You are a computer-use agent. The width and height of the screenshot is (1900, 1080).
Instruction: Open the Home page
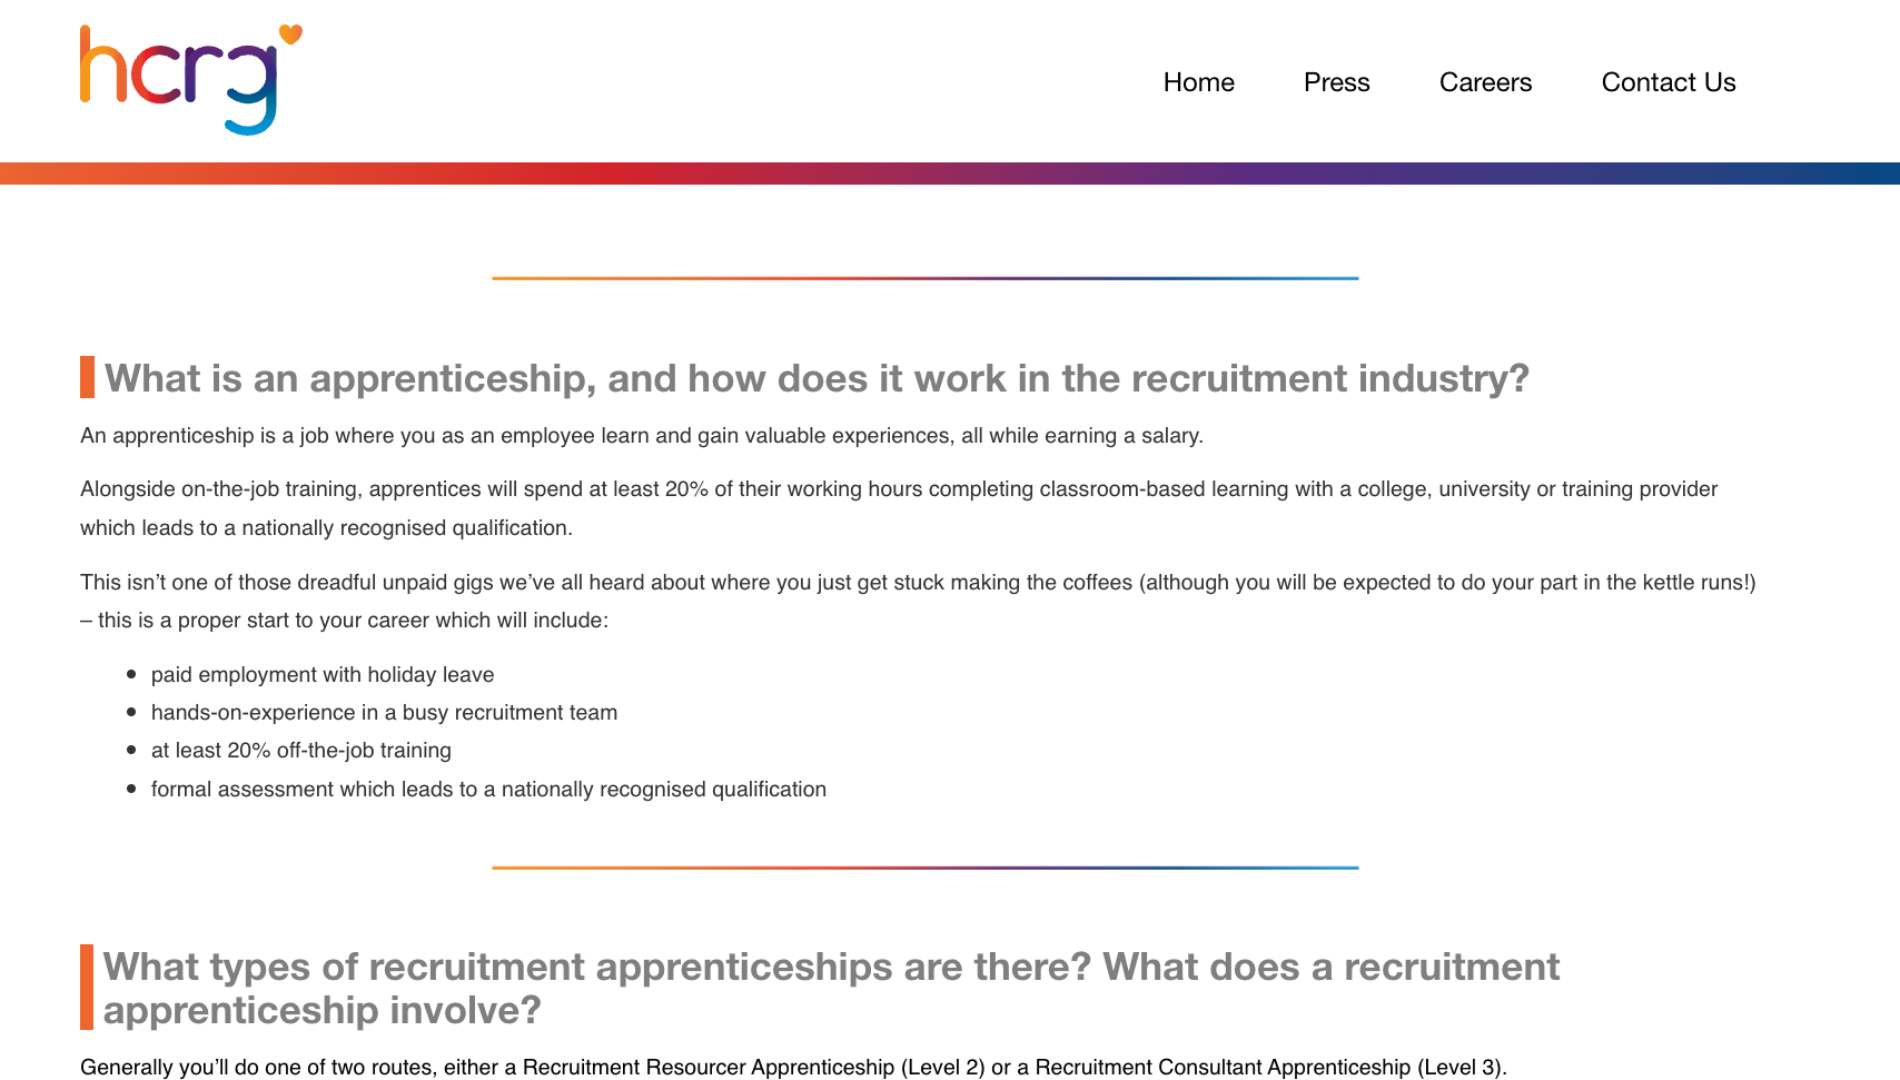point(1198,82)
